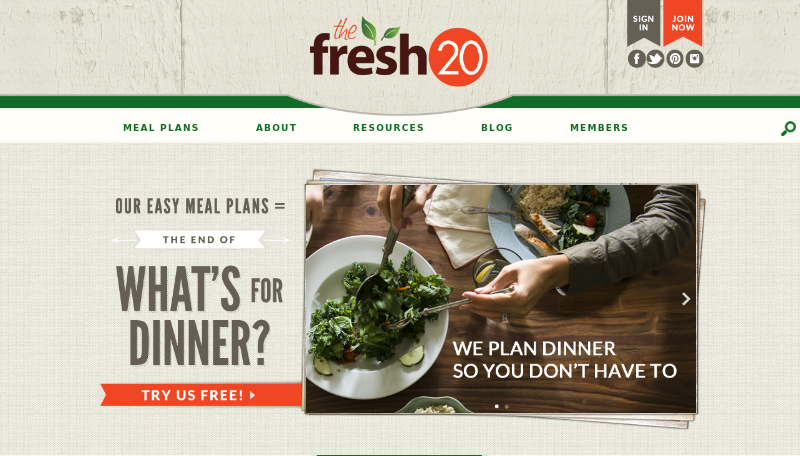This screenshot has width=800, height=456.
Task: Go back with the slideshow left arrow
Action: coord(317,299)
